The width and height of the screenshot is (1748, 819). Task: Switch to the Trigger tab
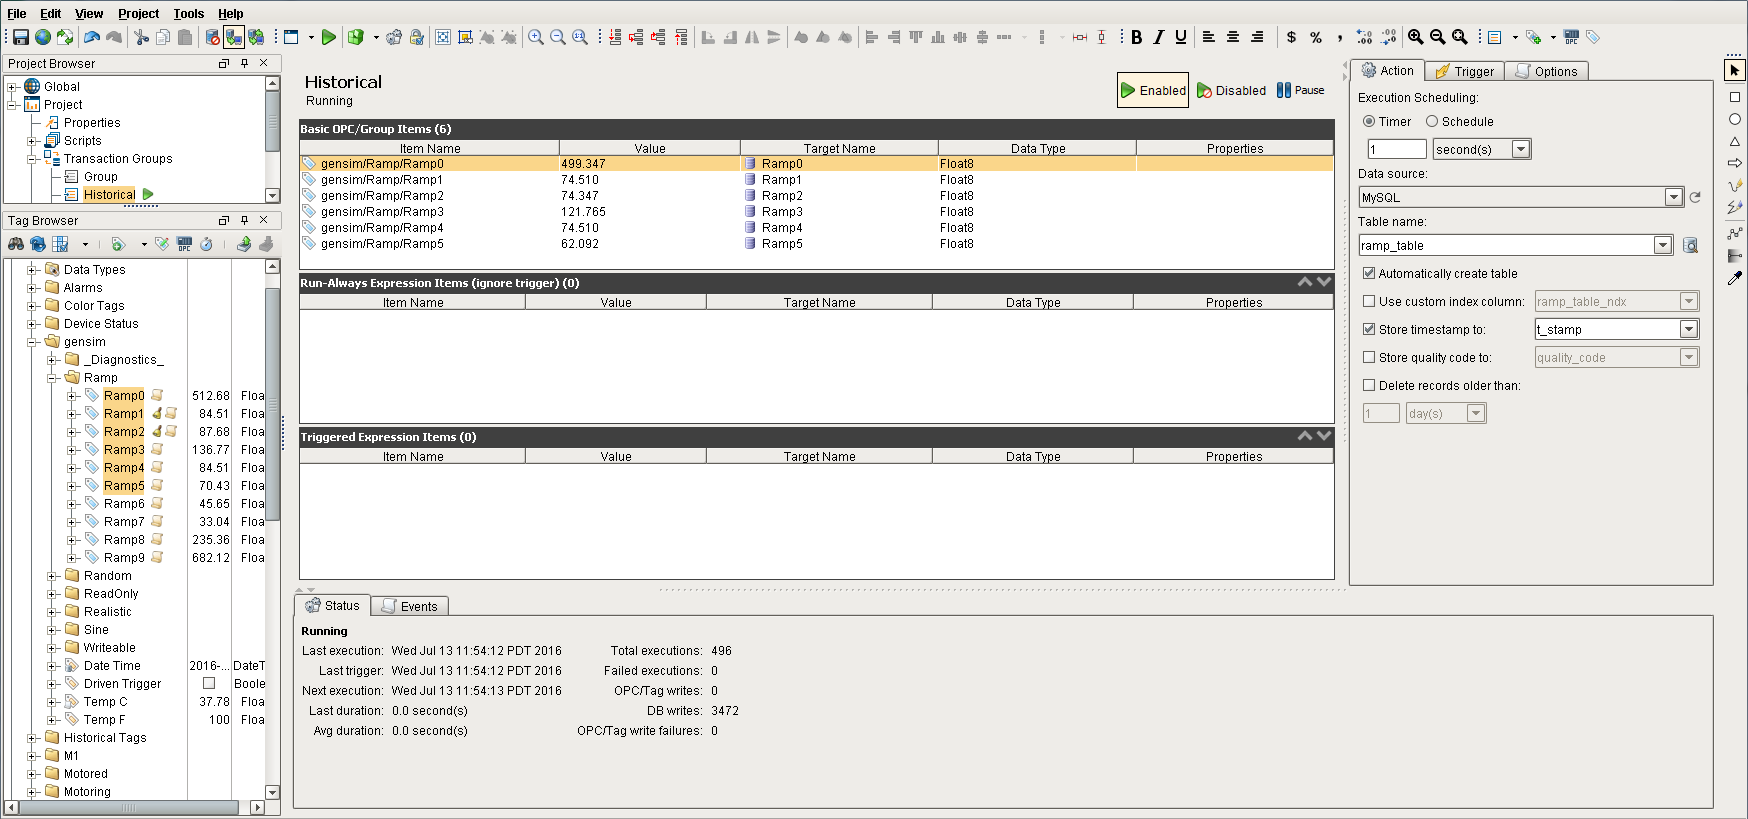pyautogui.click(x=1464, y=71)
